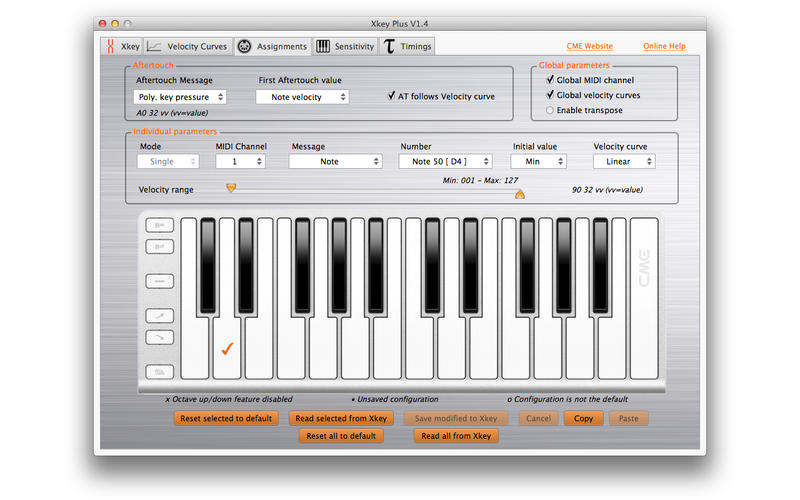Screen dimensions: 800x500
Task: Click the Octave up button on the keyboard
Action: [x=160, y=225]
